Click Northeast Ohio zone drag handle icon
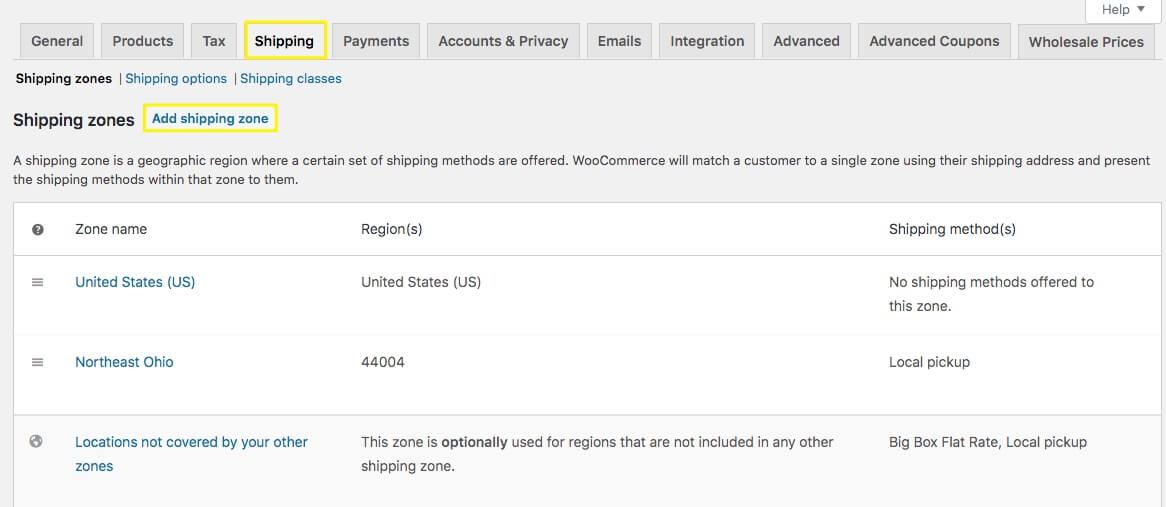Viewport: 1166px width, 507px height. coord(38,363)
